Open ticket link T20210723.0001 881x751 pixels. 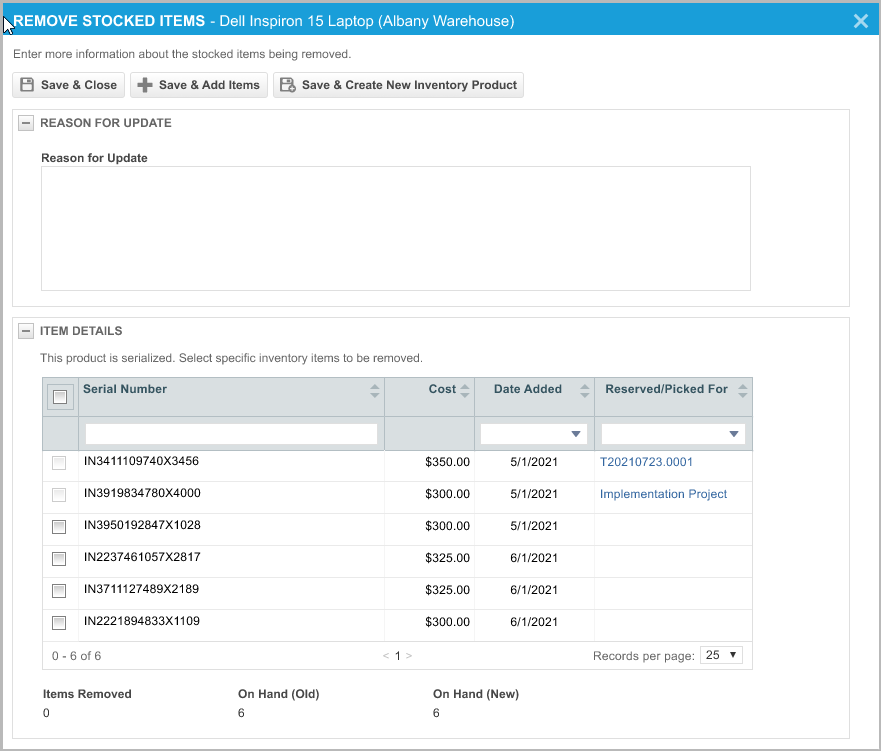[646, 462]
